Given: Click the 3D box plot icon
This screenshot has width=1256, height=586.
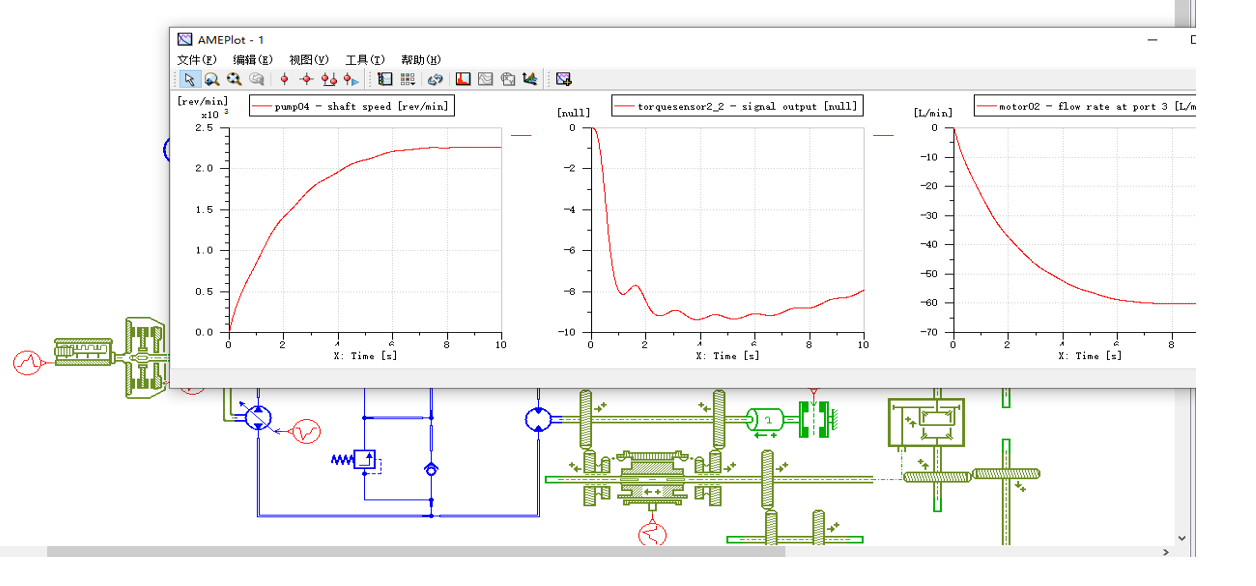Looking at the screenshot, I should [x=507, y=79].
